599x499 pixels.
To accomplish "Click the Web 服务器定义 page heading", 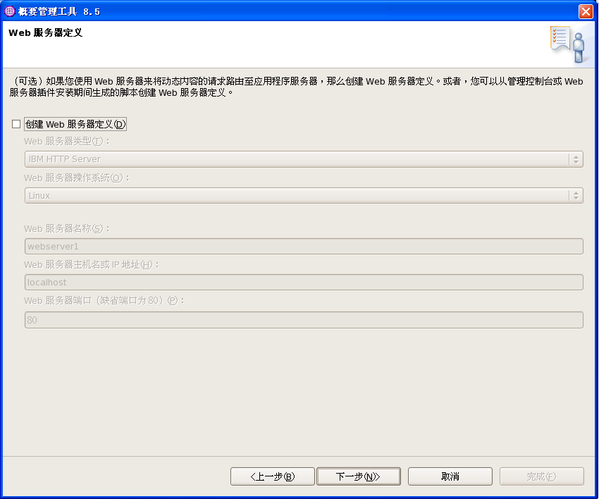I will pos(45,33).
